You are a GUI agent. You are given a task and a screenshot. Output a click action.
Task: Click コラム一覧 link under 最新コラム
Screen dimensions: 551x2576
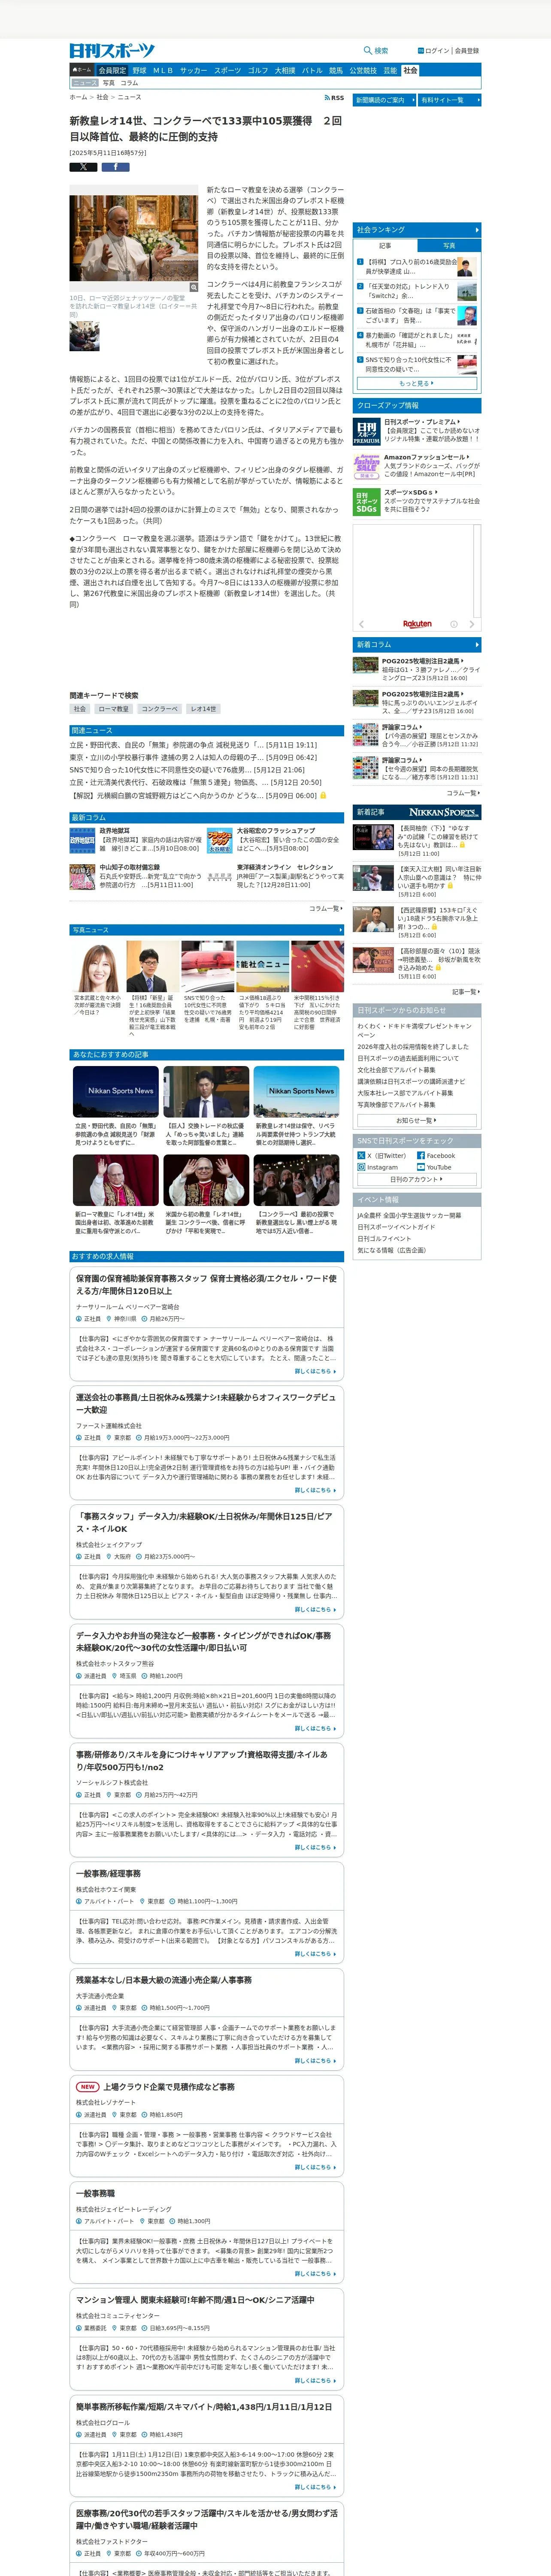[x=326, y=909]
